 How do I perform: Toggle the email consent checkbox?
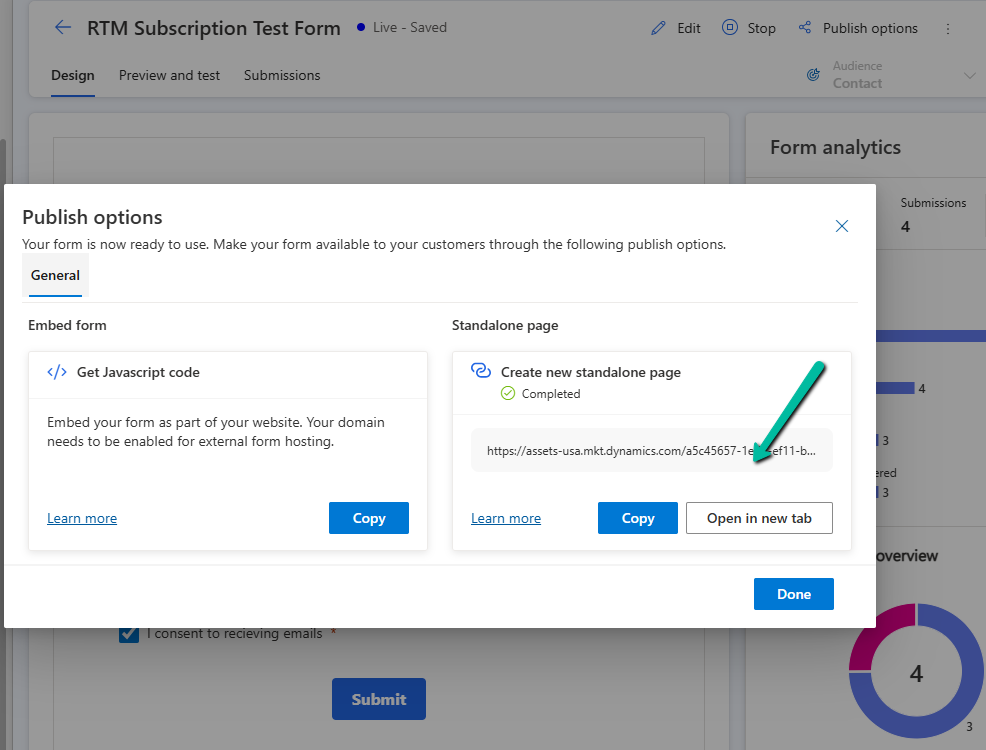click(x=128, y=633)
